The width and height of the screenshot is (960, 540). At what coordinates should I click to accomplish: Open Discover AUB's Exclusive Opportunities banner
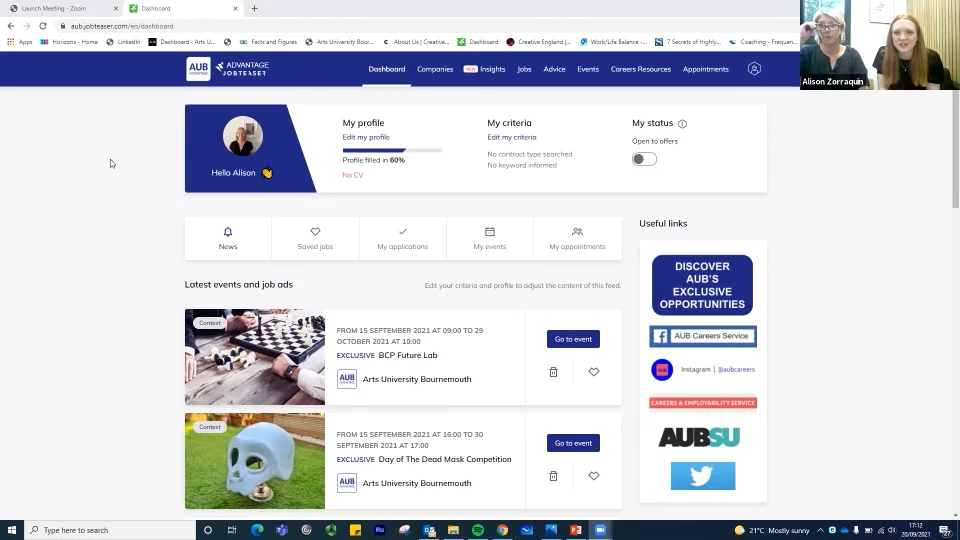click(x=702, y=285)
